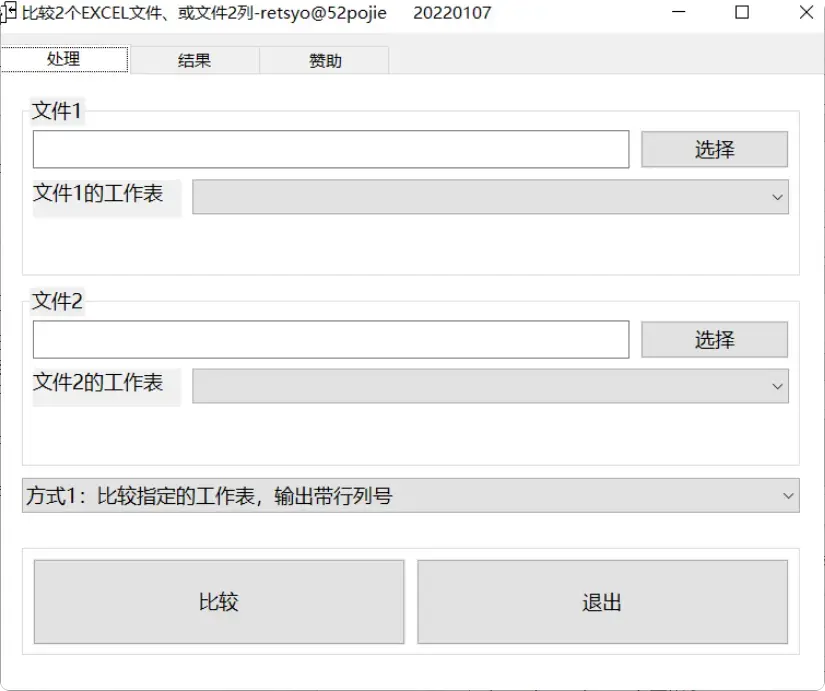Open the 文件1的工作表 worksheet dropdown

(480, 196)
